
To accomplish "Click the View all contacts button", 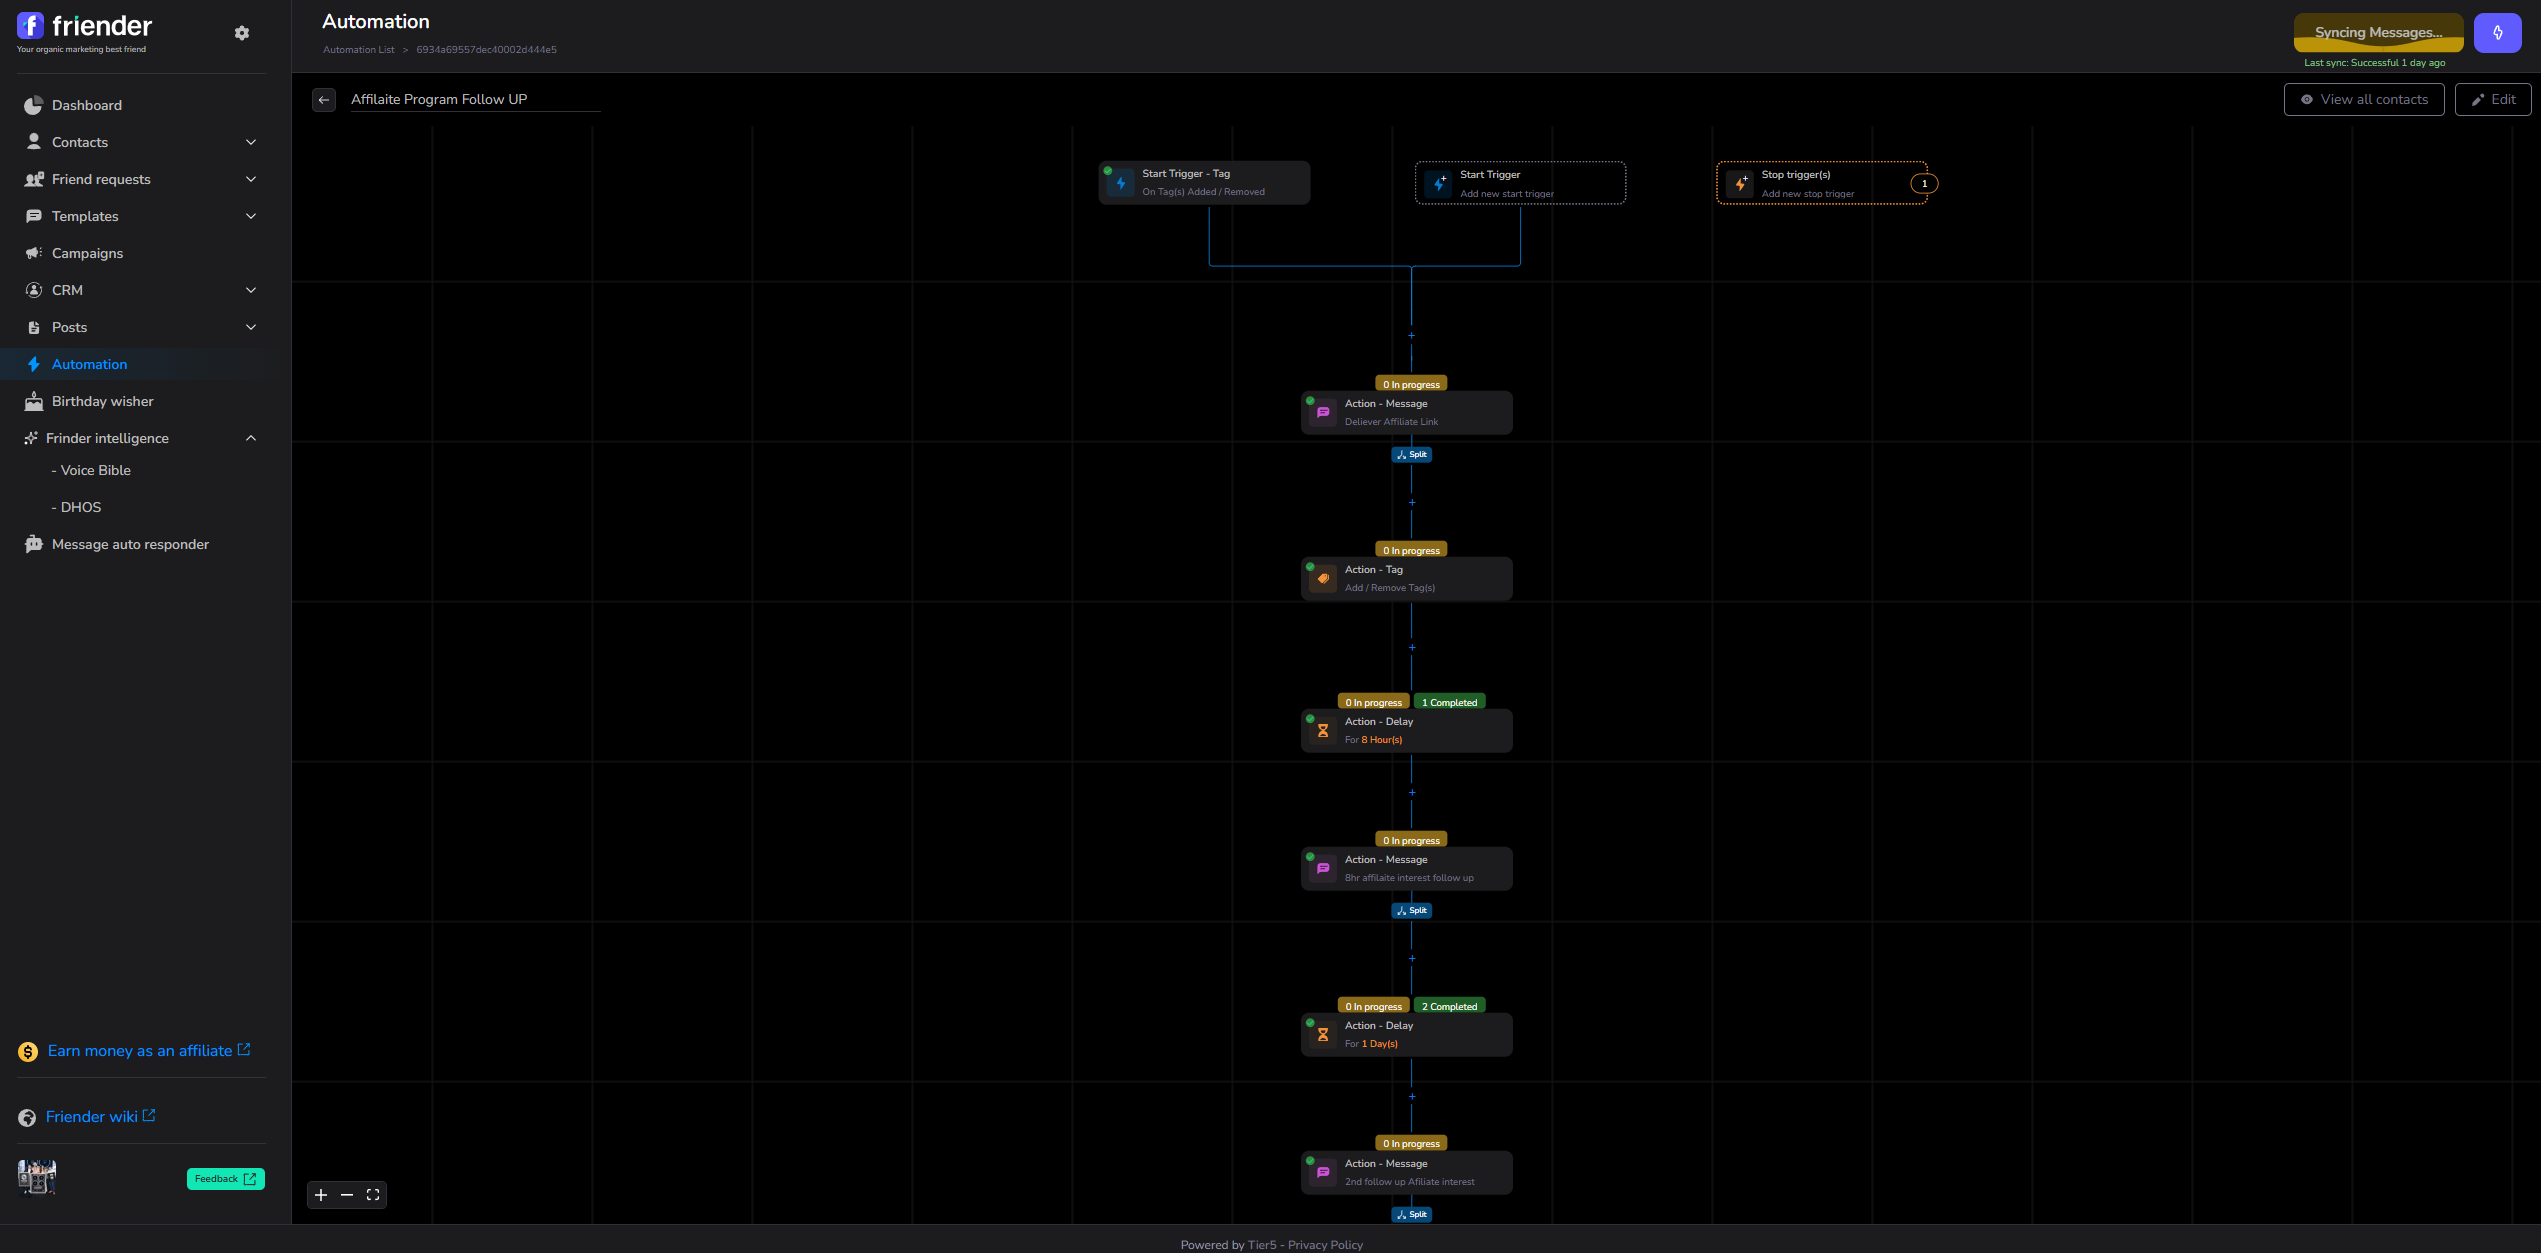I will (2364, 99).
